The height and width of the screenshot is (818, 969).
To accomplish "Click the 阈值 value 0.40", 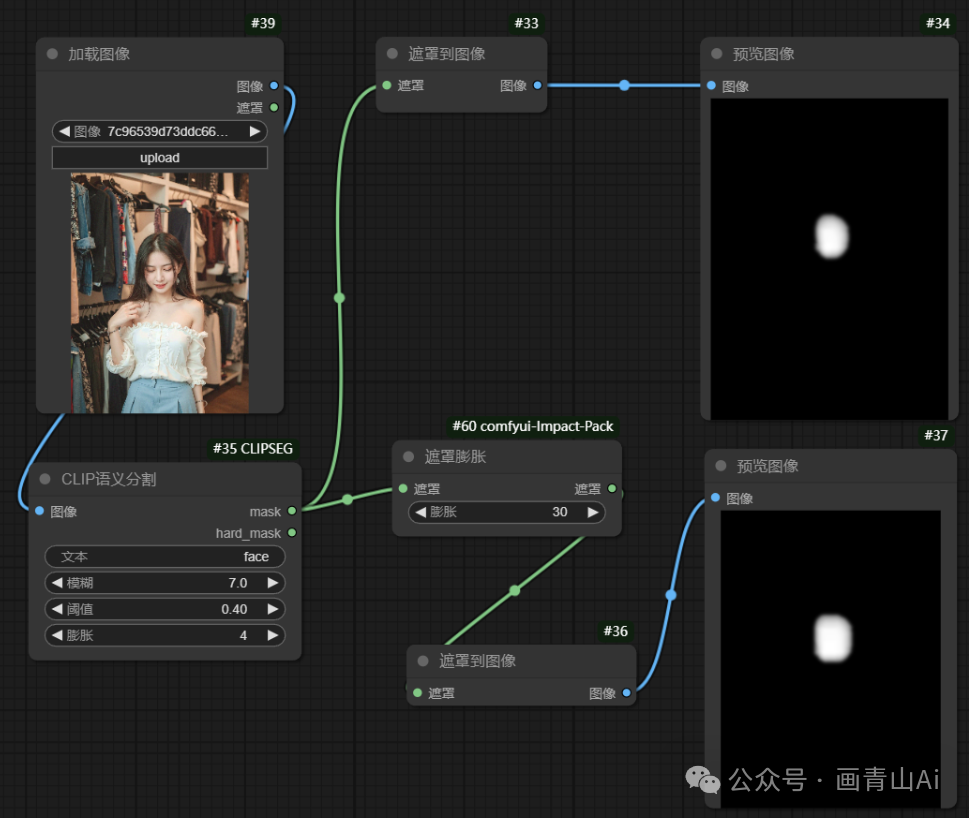I will pos(234,609).
